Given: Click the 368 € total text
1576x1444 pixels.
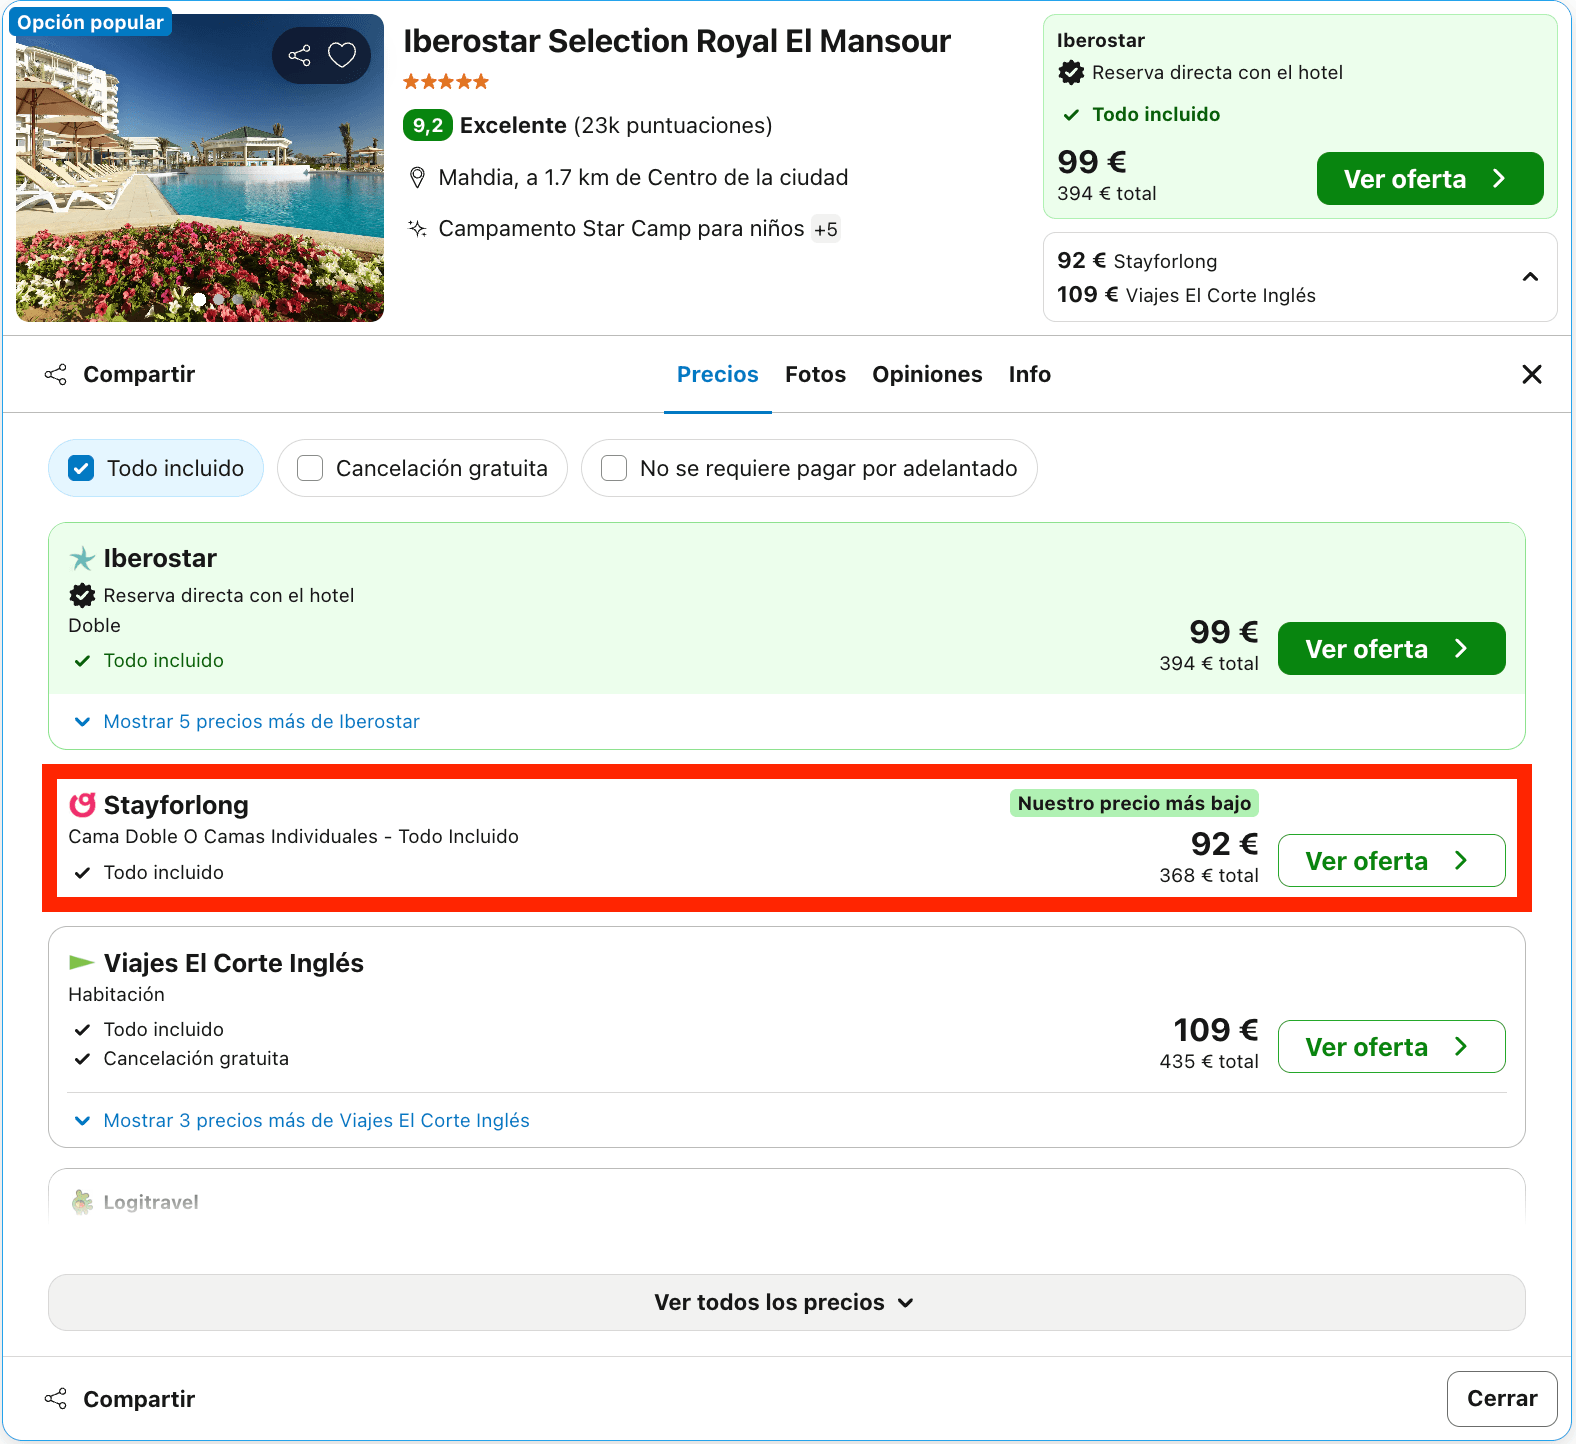Looking at the screenshot, I should (x=1209, y=876).
